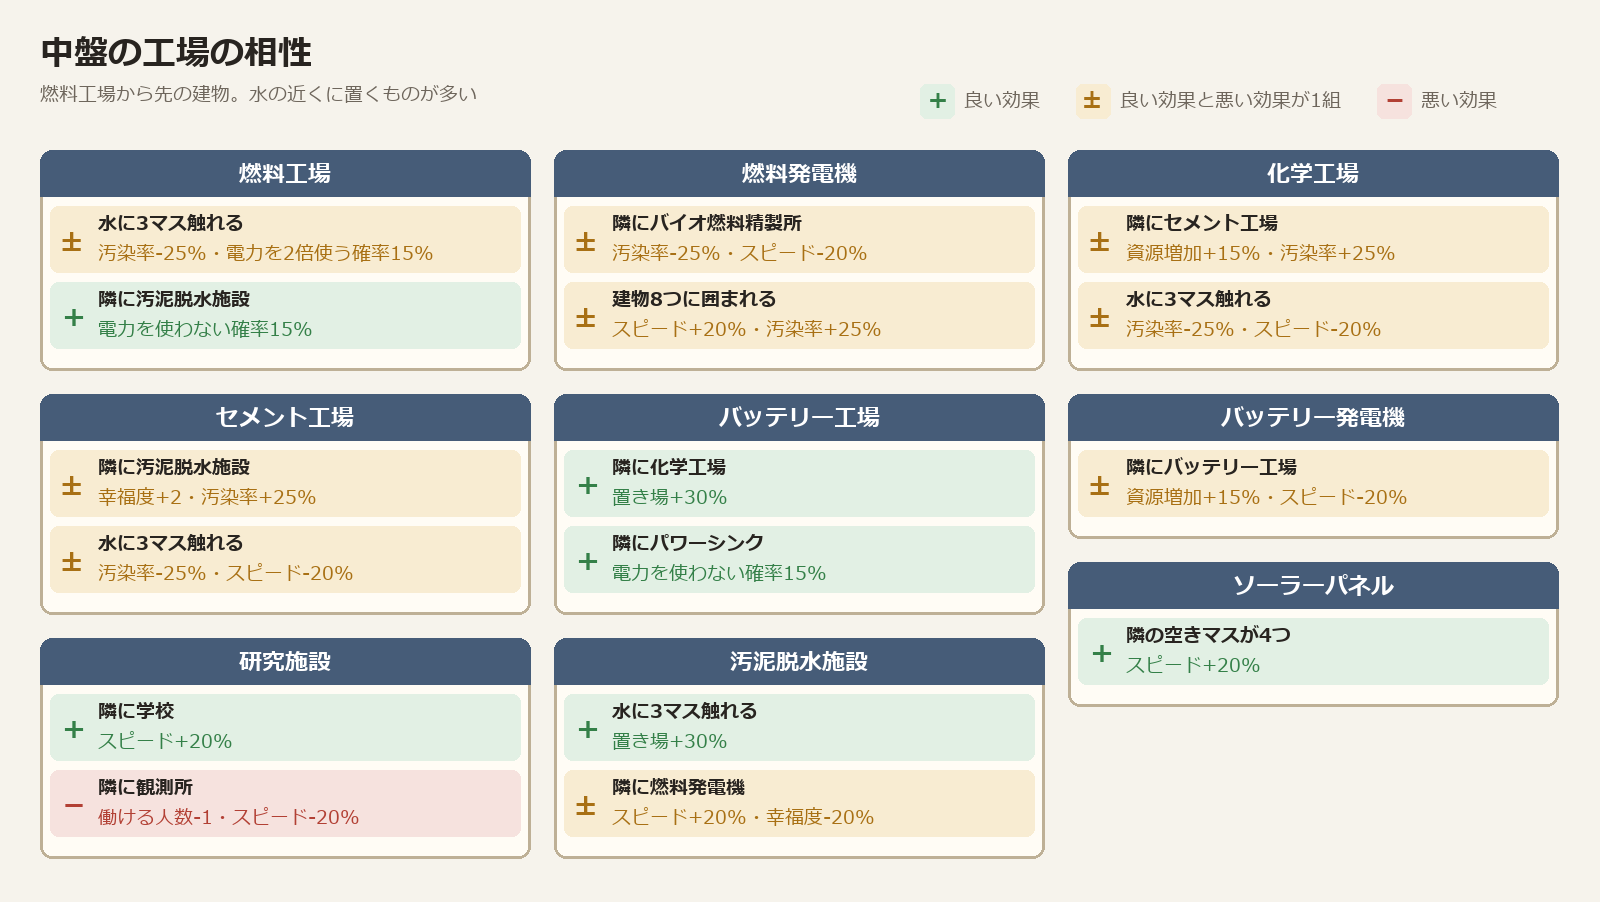Select the 研究施設 card header

285,661
